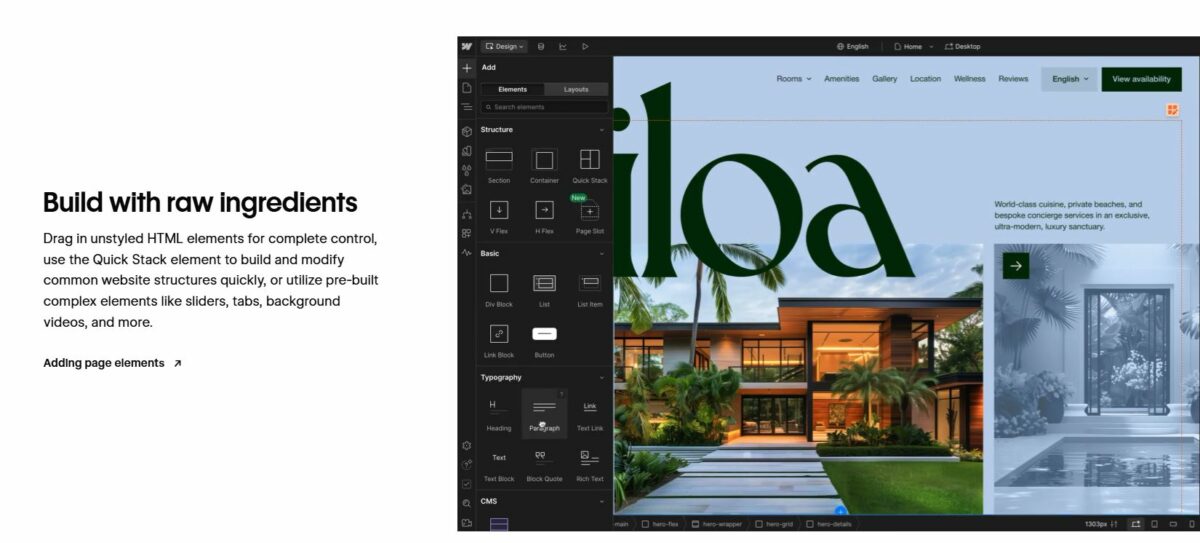Image resolution: width=1200 pixels, height=543 pixels.
Task: Switch to the Elements tab
Action: [513, 89]
